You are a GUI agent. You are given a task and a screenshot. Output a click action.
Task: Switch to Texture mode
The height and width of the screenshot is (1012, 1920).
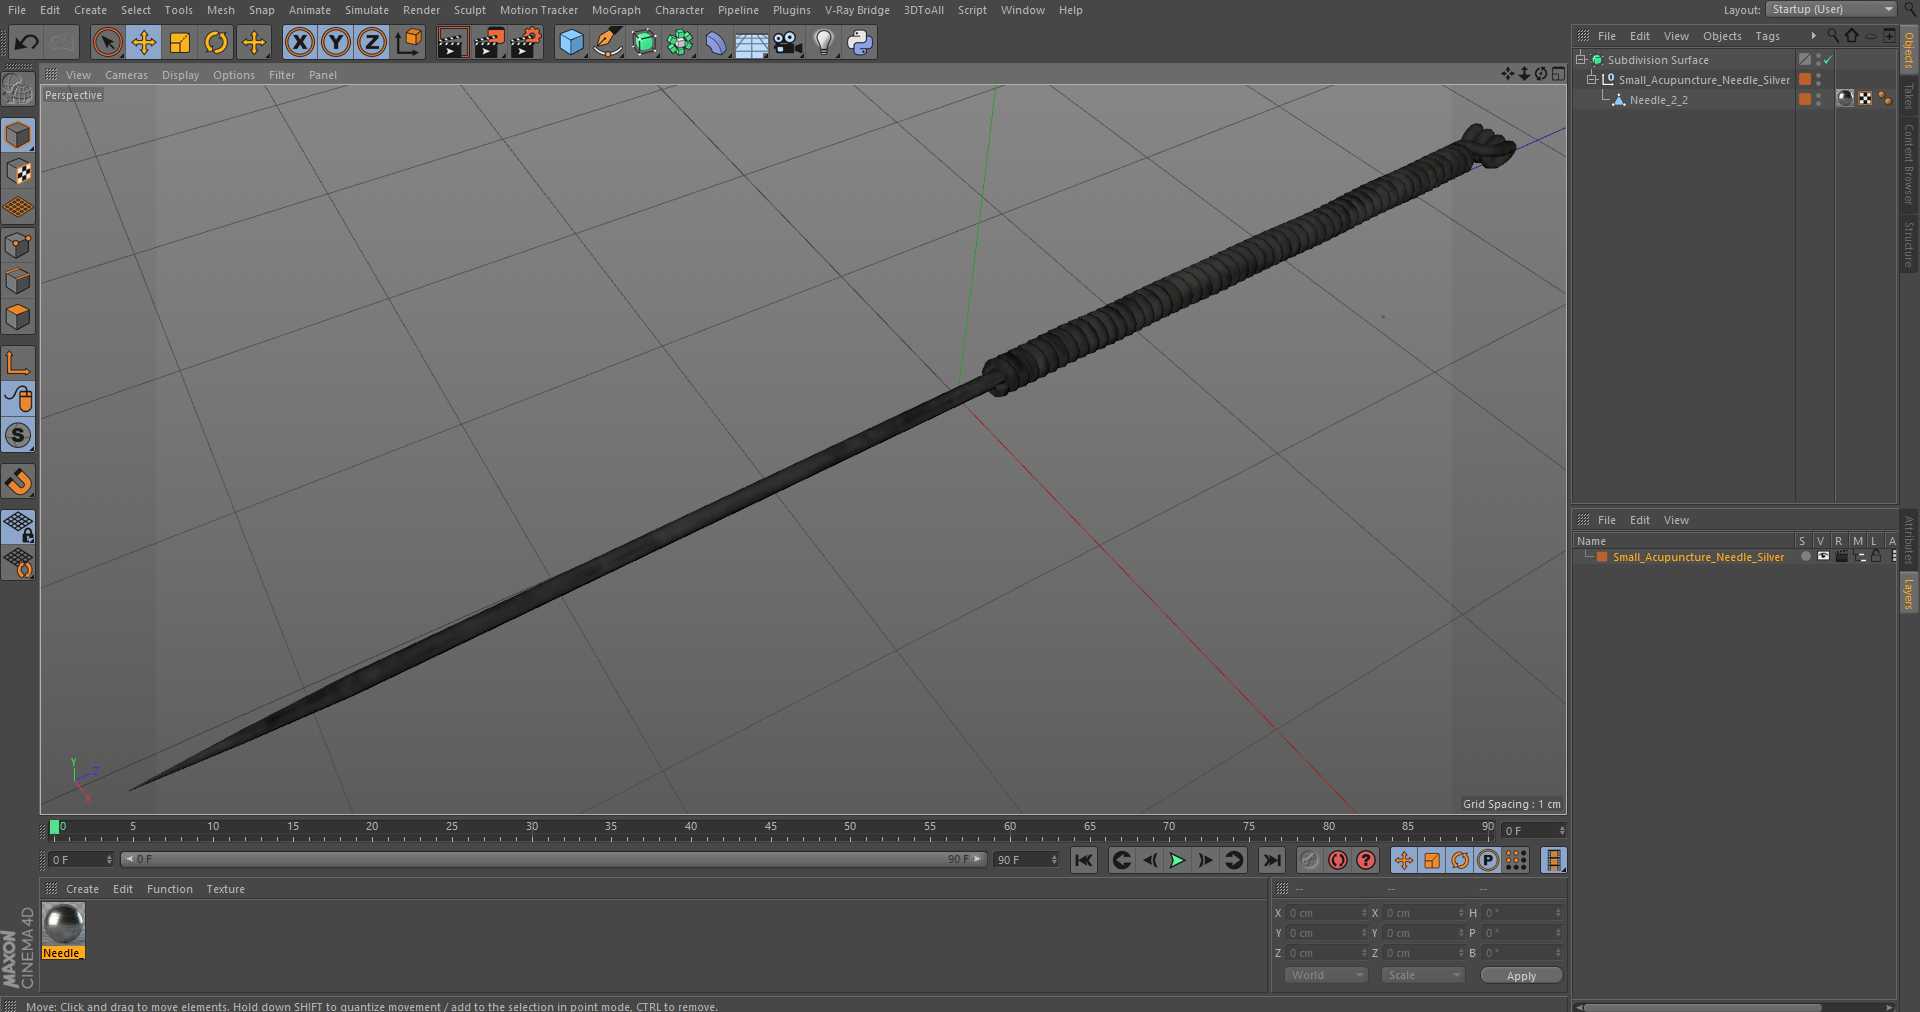(18, 172)
